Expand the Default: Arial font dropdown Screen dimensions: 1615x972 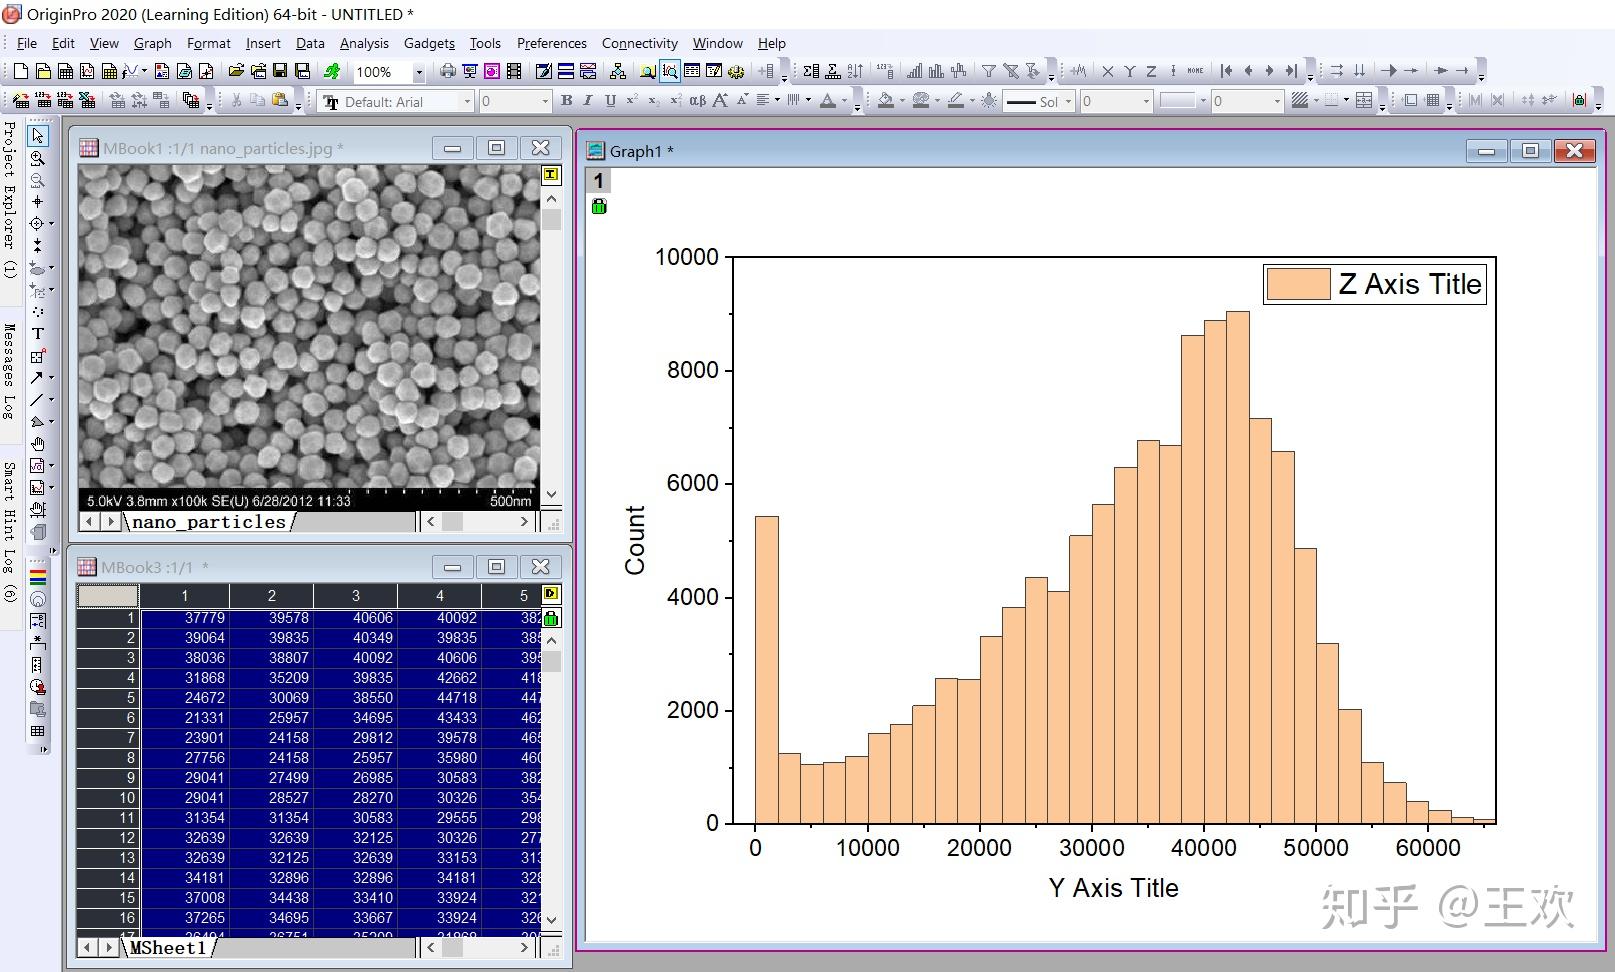click(466, 102)
